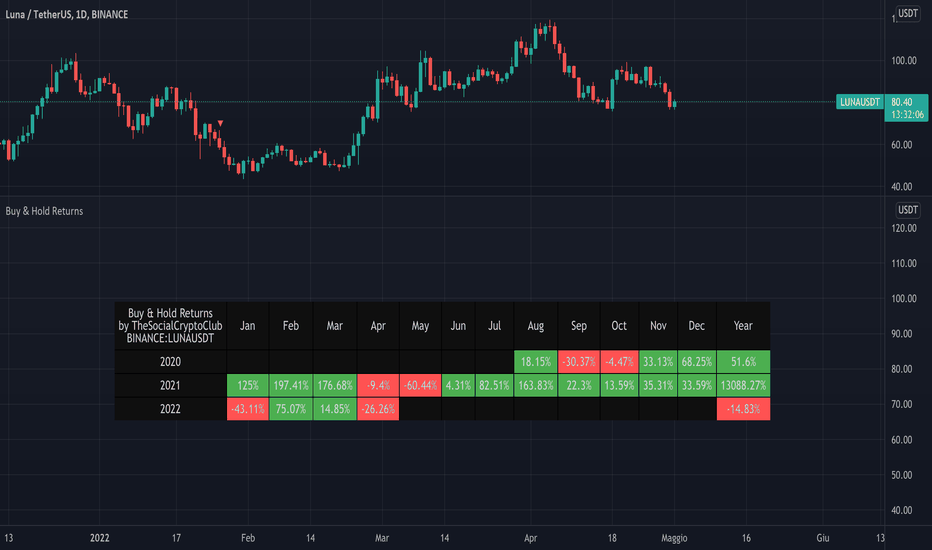
Task: Select the Mar column header
Action: coord(335,326)
